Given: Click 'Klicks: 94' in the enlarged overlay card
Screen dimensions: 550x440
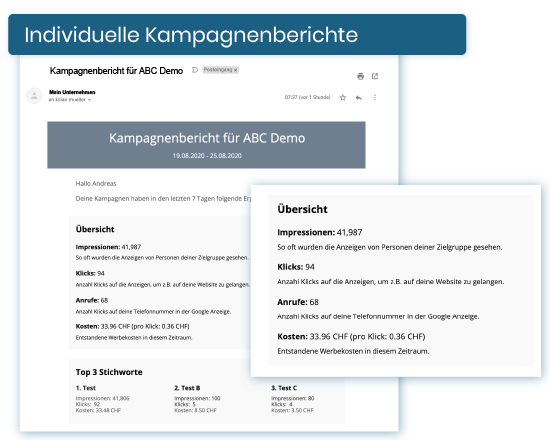Looking at the screenshot, I should 296,267.
